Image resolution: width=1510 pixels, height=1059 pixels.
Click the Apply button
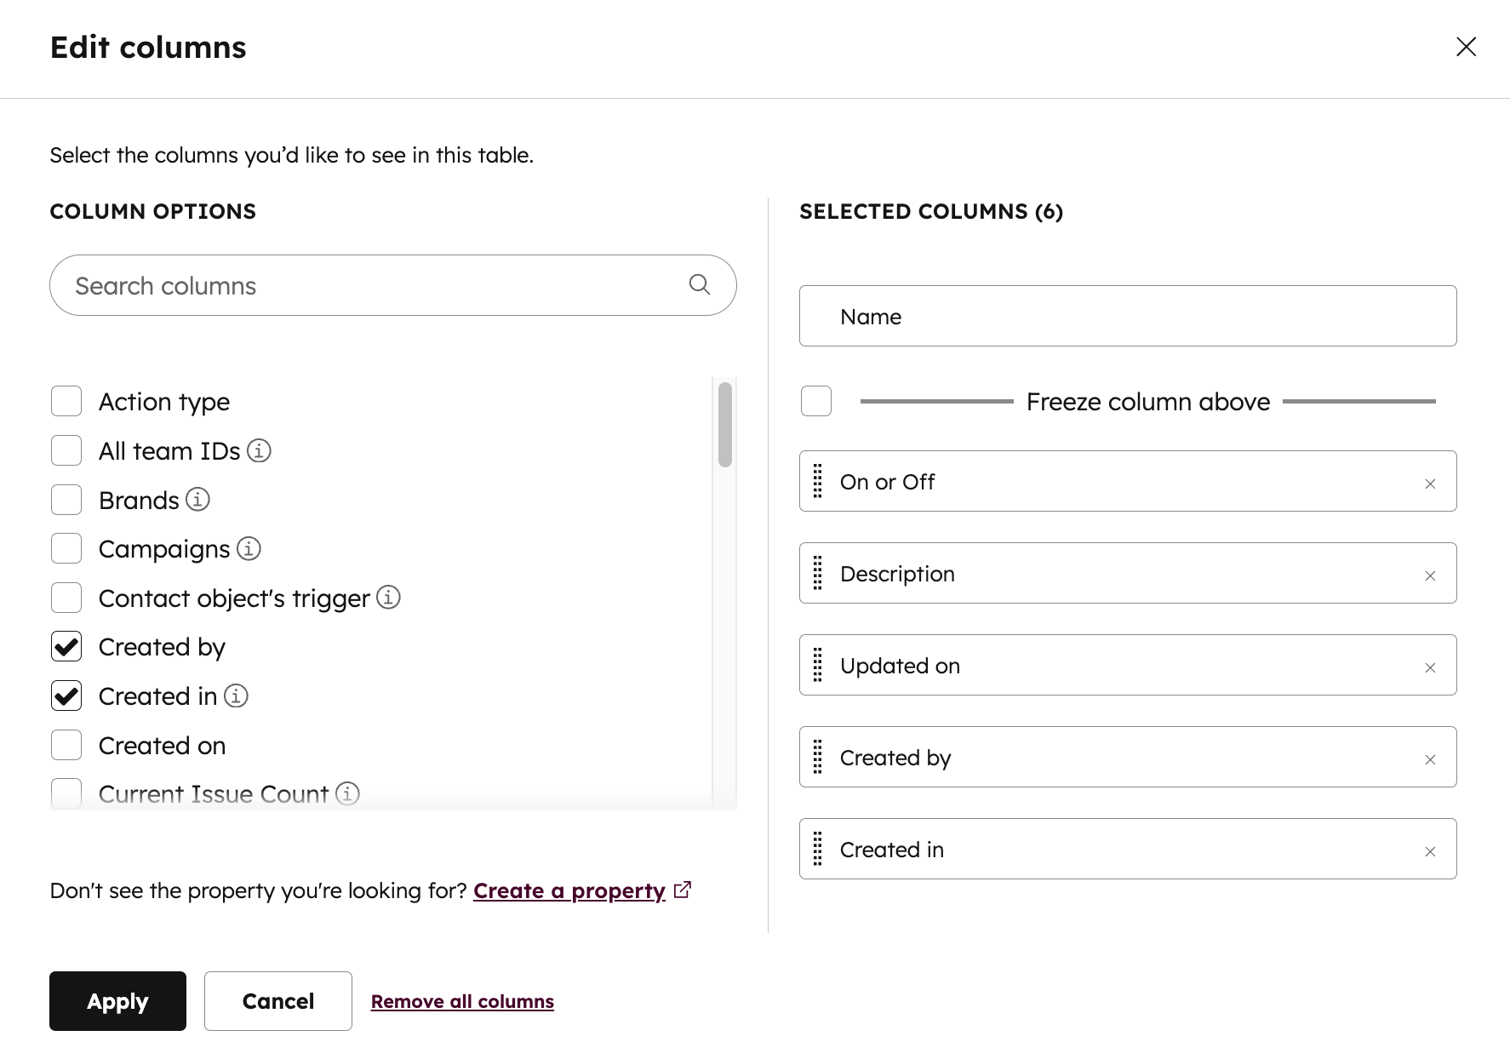[x=117, y=1000]
